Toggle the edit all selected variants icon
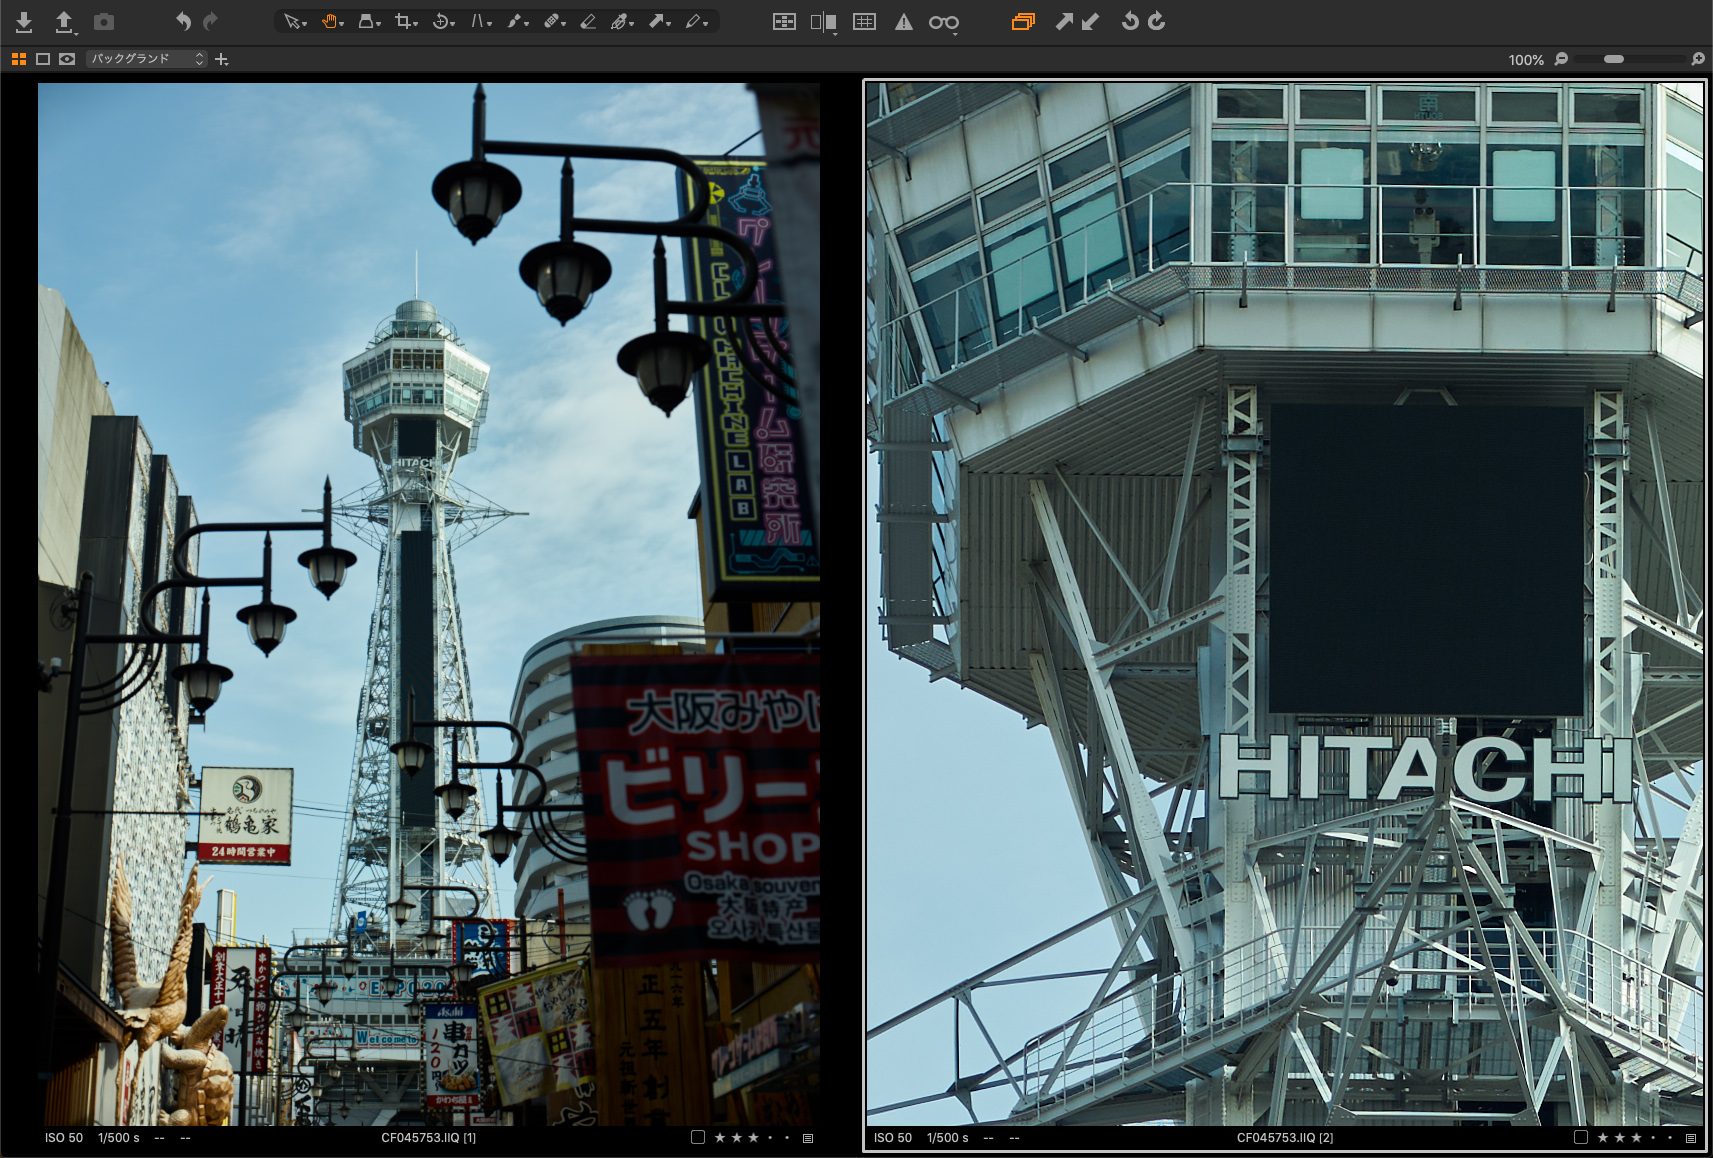1713x1158 pixels. [1022, 21]
